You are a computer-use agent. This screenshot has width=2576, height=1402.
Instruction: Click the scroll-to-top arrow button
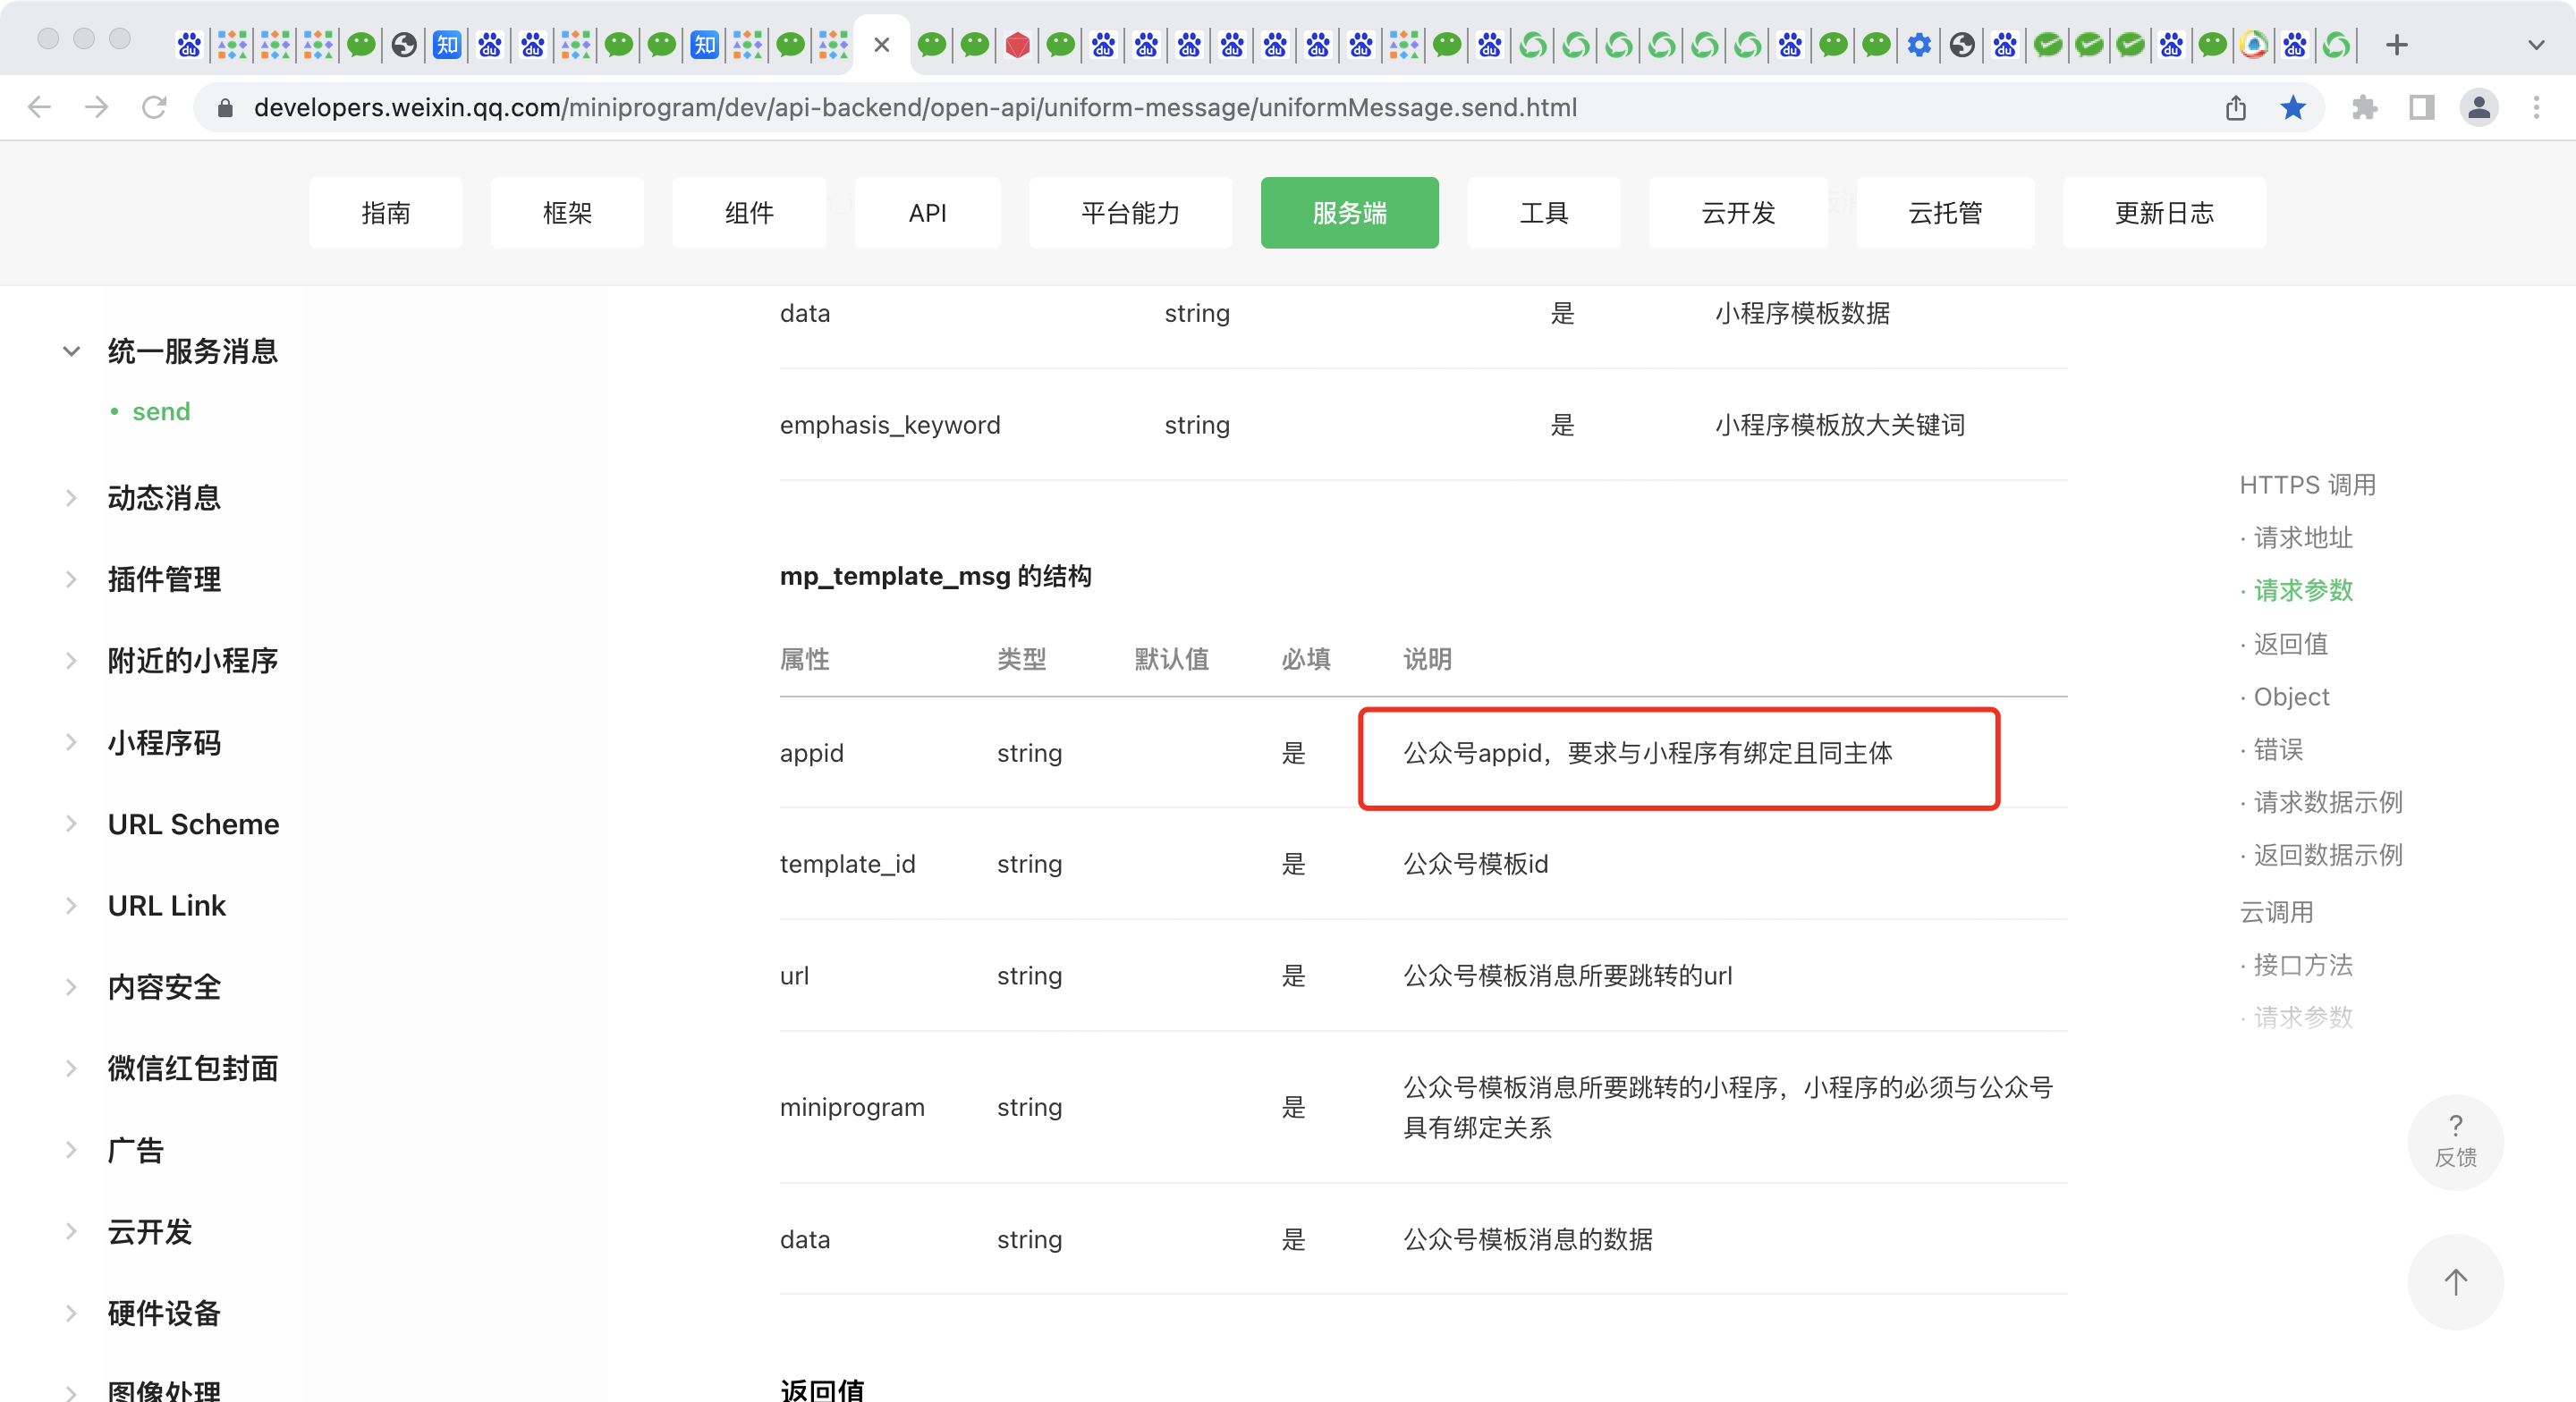2455,1282
